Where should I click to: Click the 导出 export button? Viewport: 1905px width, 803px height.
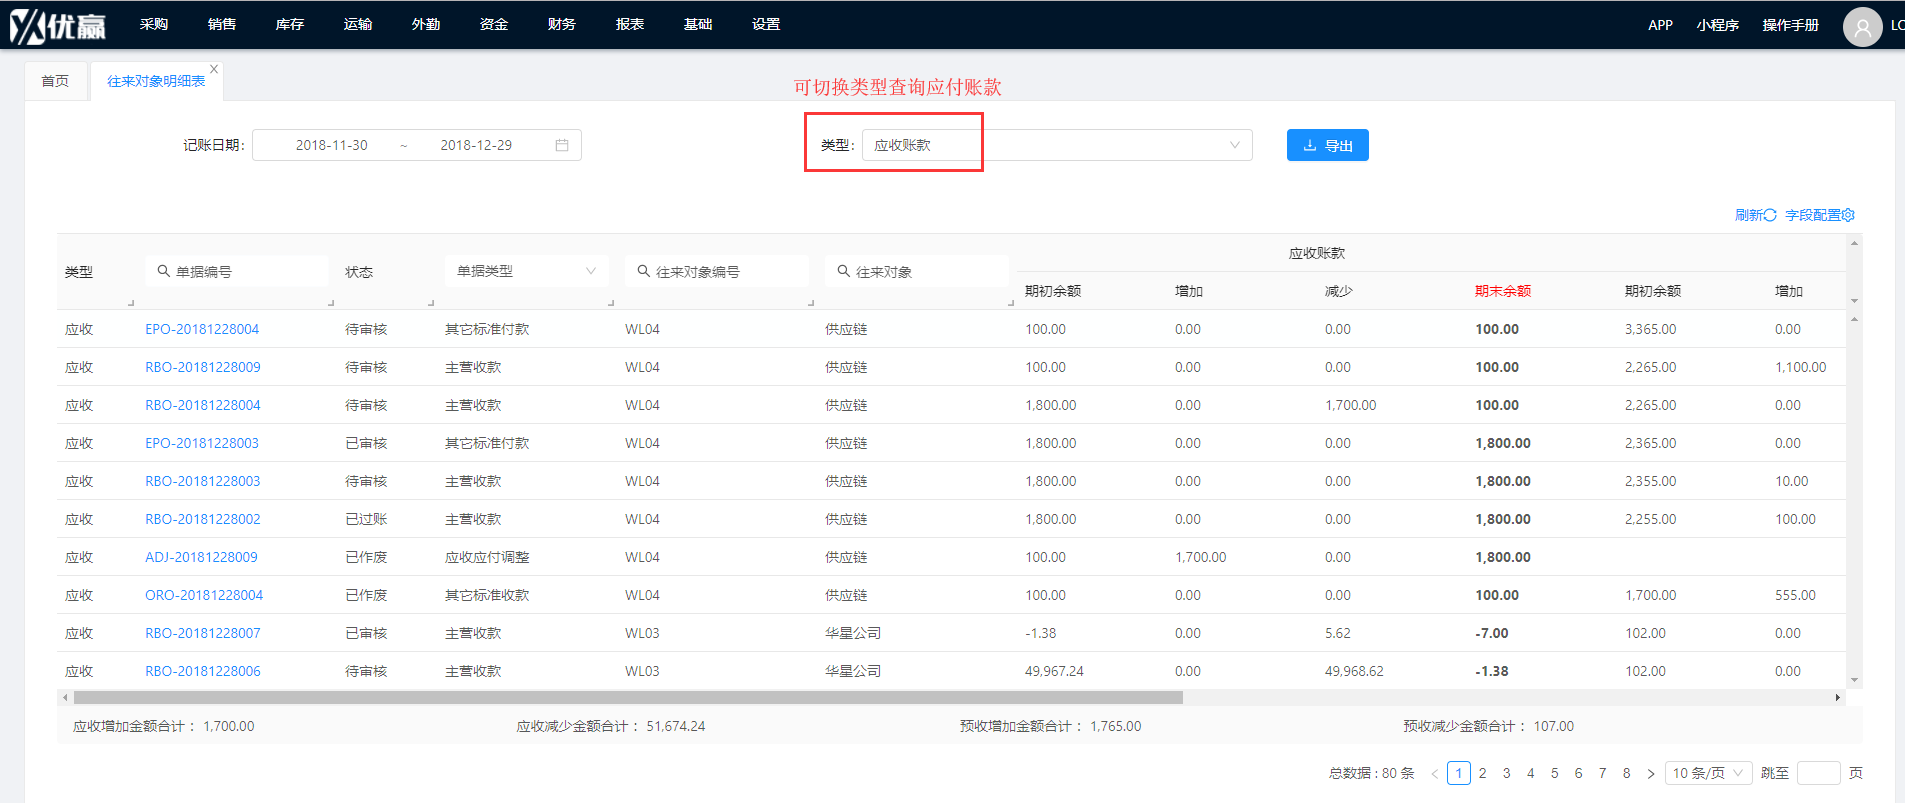pos(1327,145)
